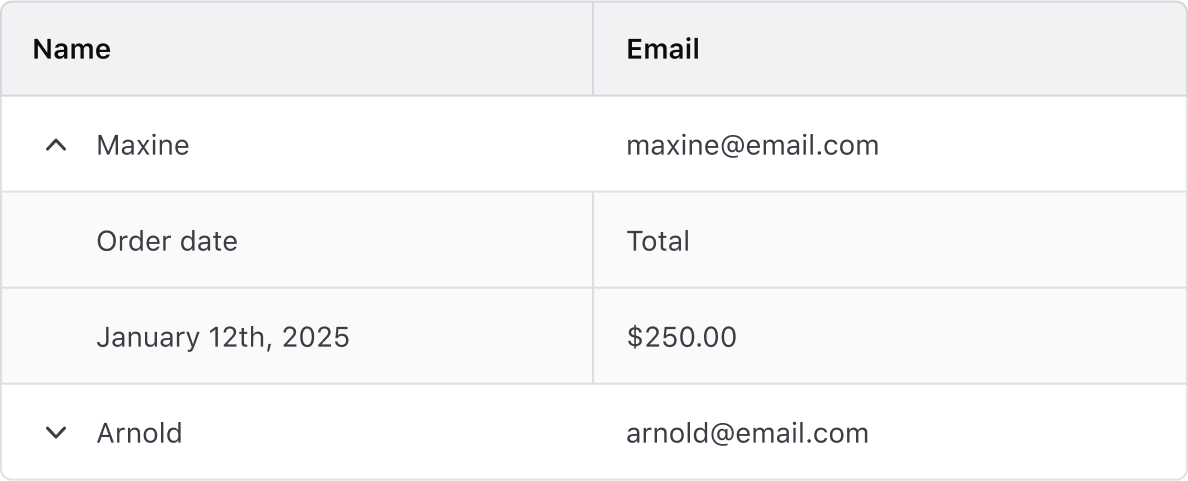
Task: Collapse Maxine's row using the up chevron
Action: (x=57, y=145)
